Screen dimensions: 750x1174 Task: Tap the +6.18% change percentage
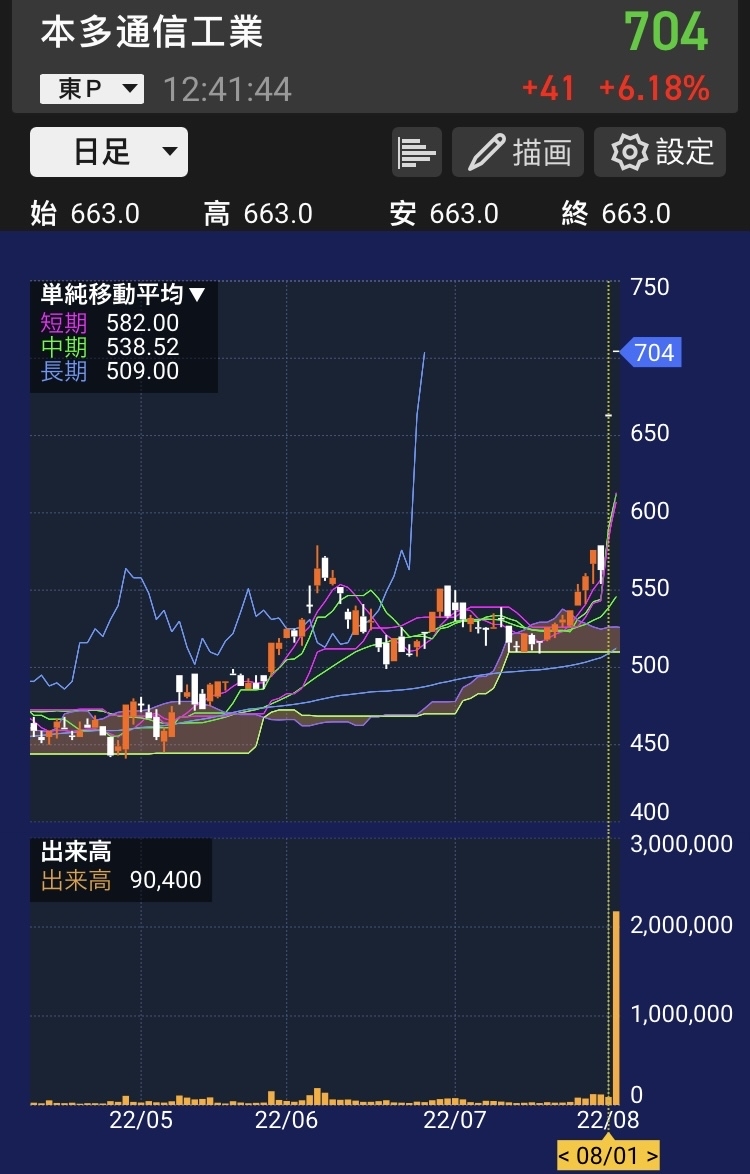point(654,89)
